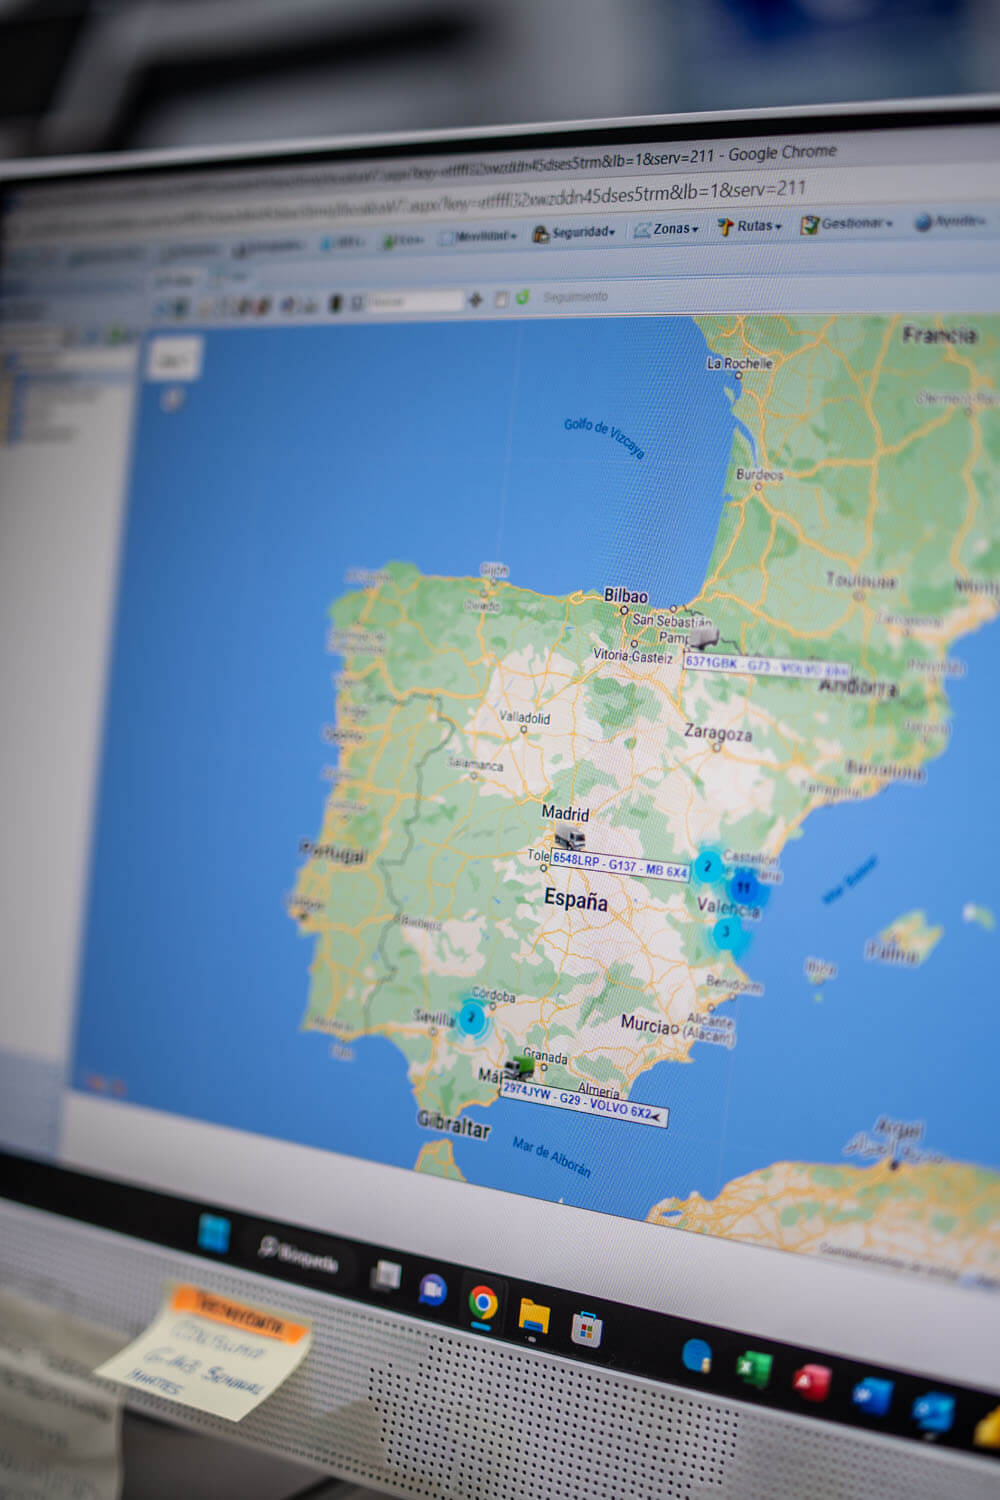Open the 3-vehicle cluster south of Valencia

tap(726, 933)
